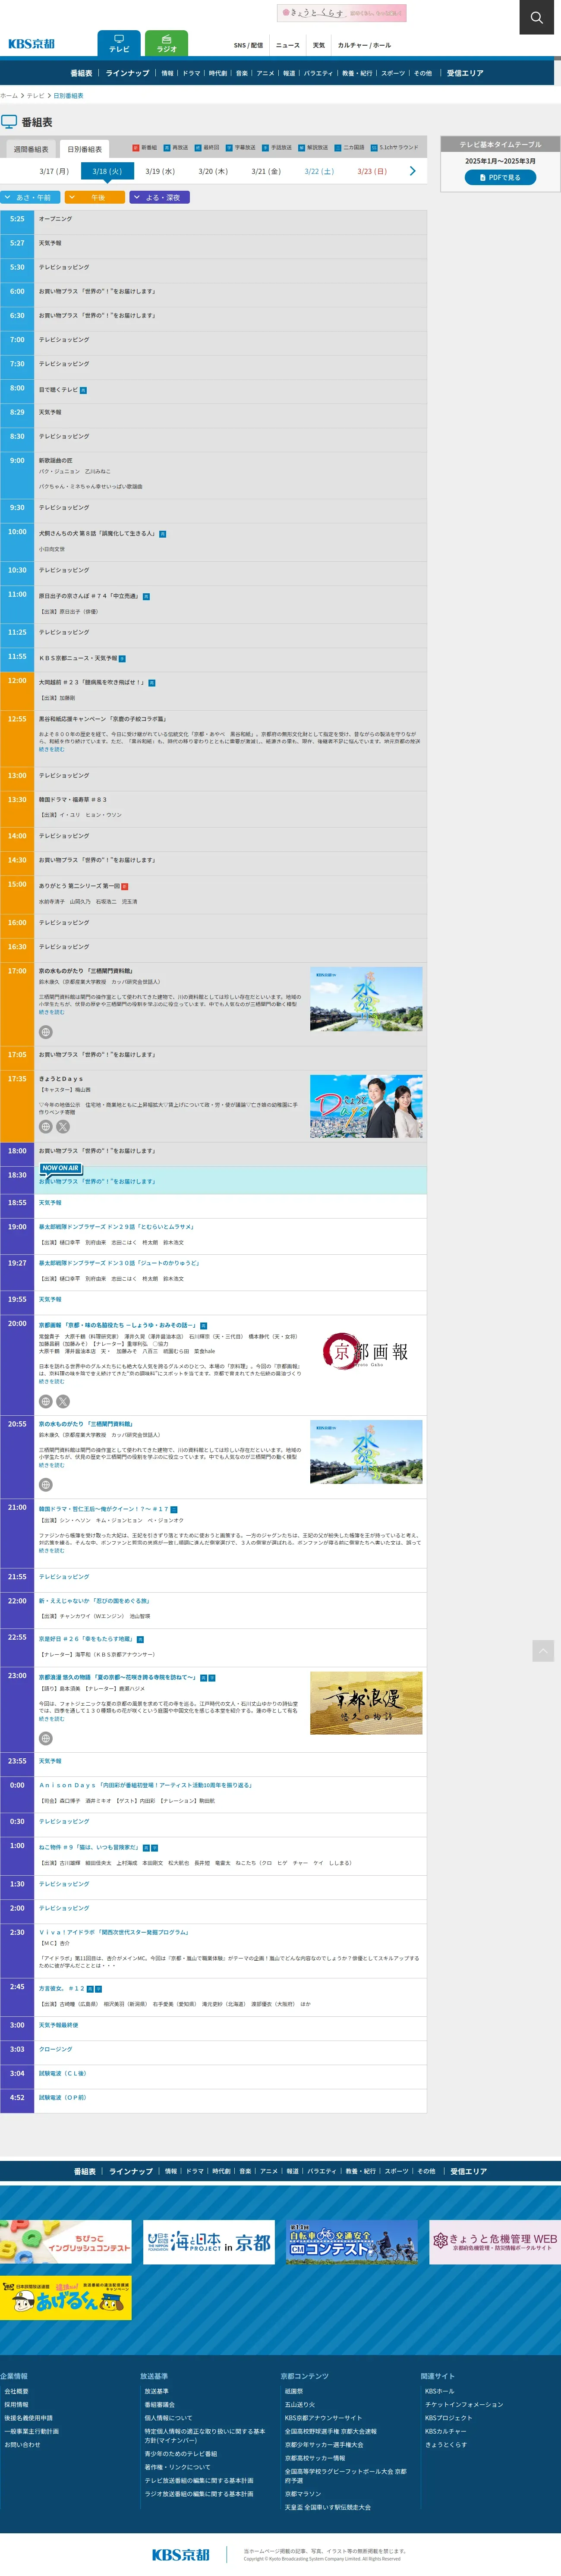
Task: Go to the KBS京都 logo in the header
Action: [31, 44]
